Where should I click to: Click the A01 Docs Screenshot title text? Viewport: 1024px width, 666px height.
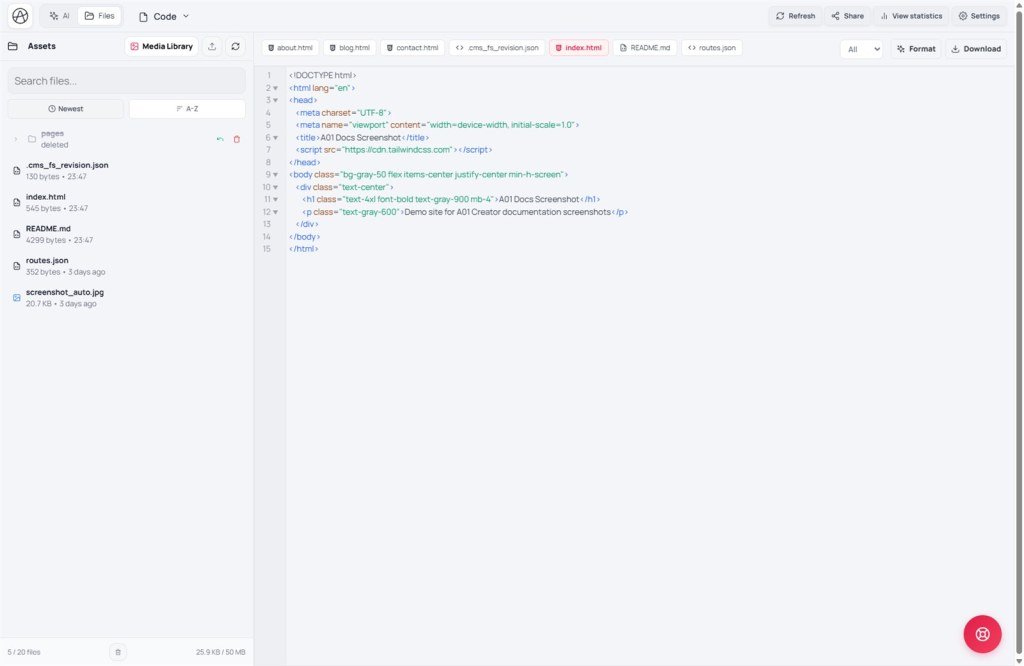(x=360, y=138)
